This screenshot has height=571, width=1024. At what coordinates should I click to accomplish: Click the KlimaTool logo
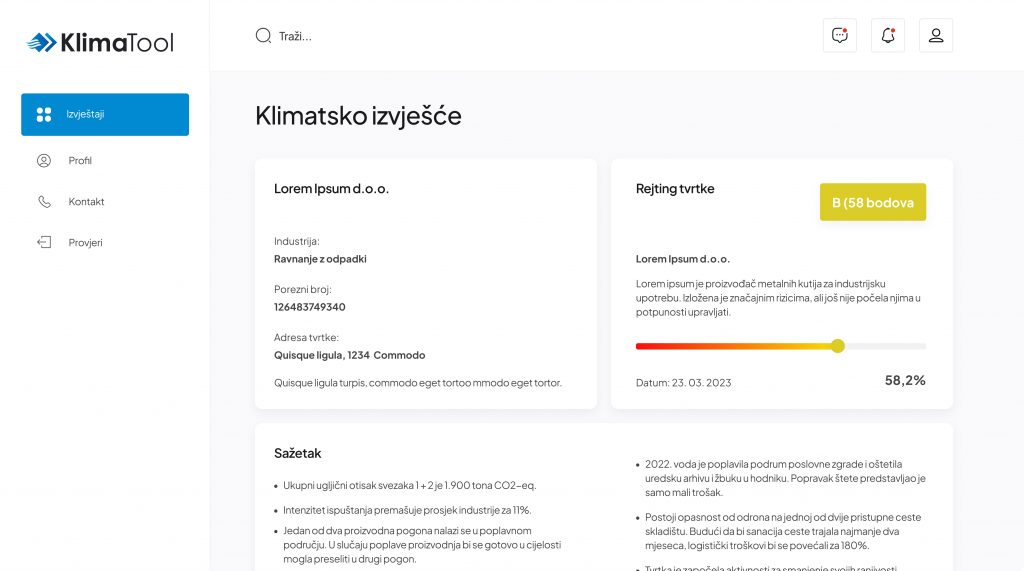[x=100, y=42]
